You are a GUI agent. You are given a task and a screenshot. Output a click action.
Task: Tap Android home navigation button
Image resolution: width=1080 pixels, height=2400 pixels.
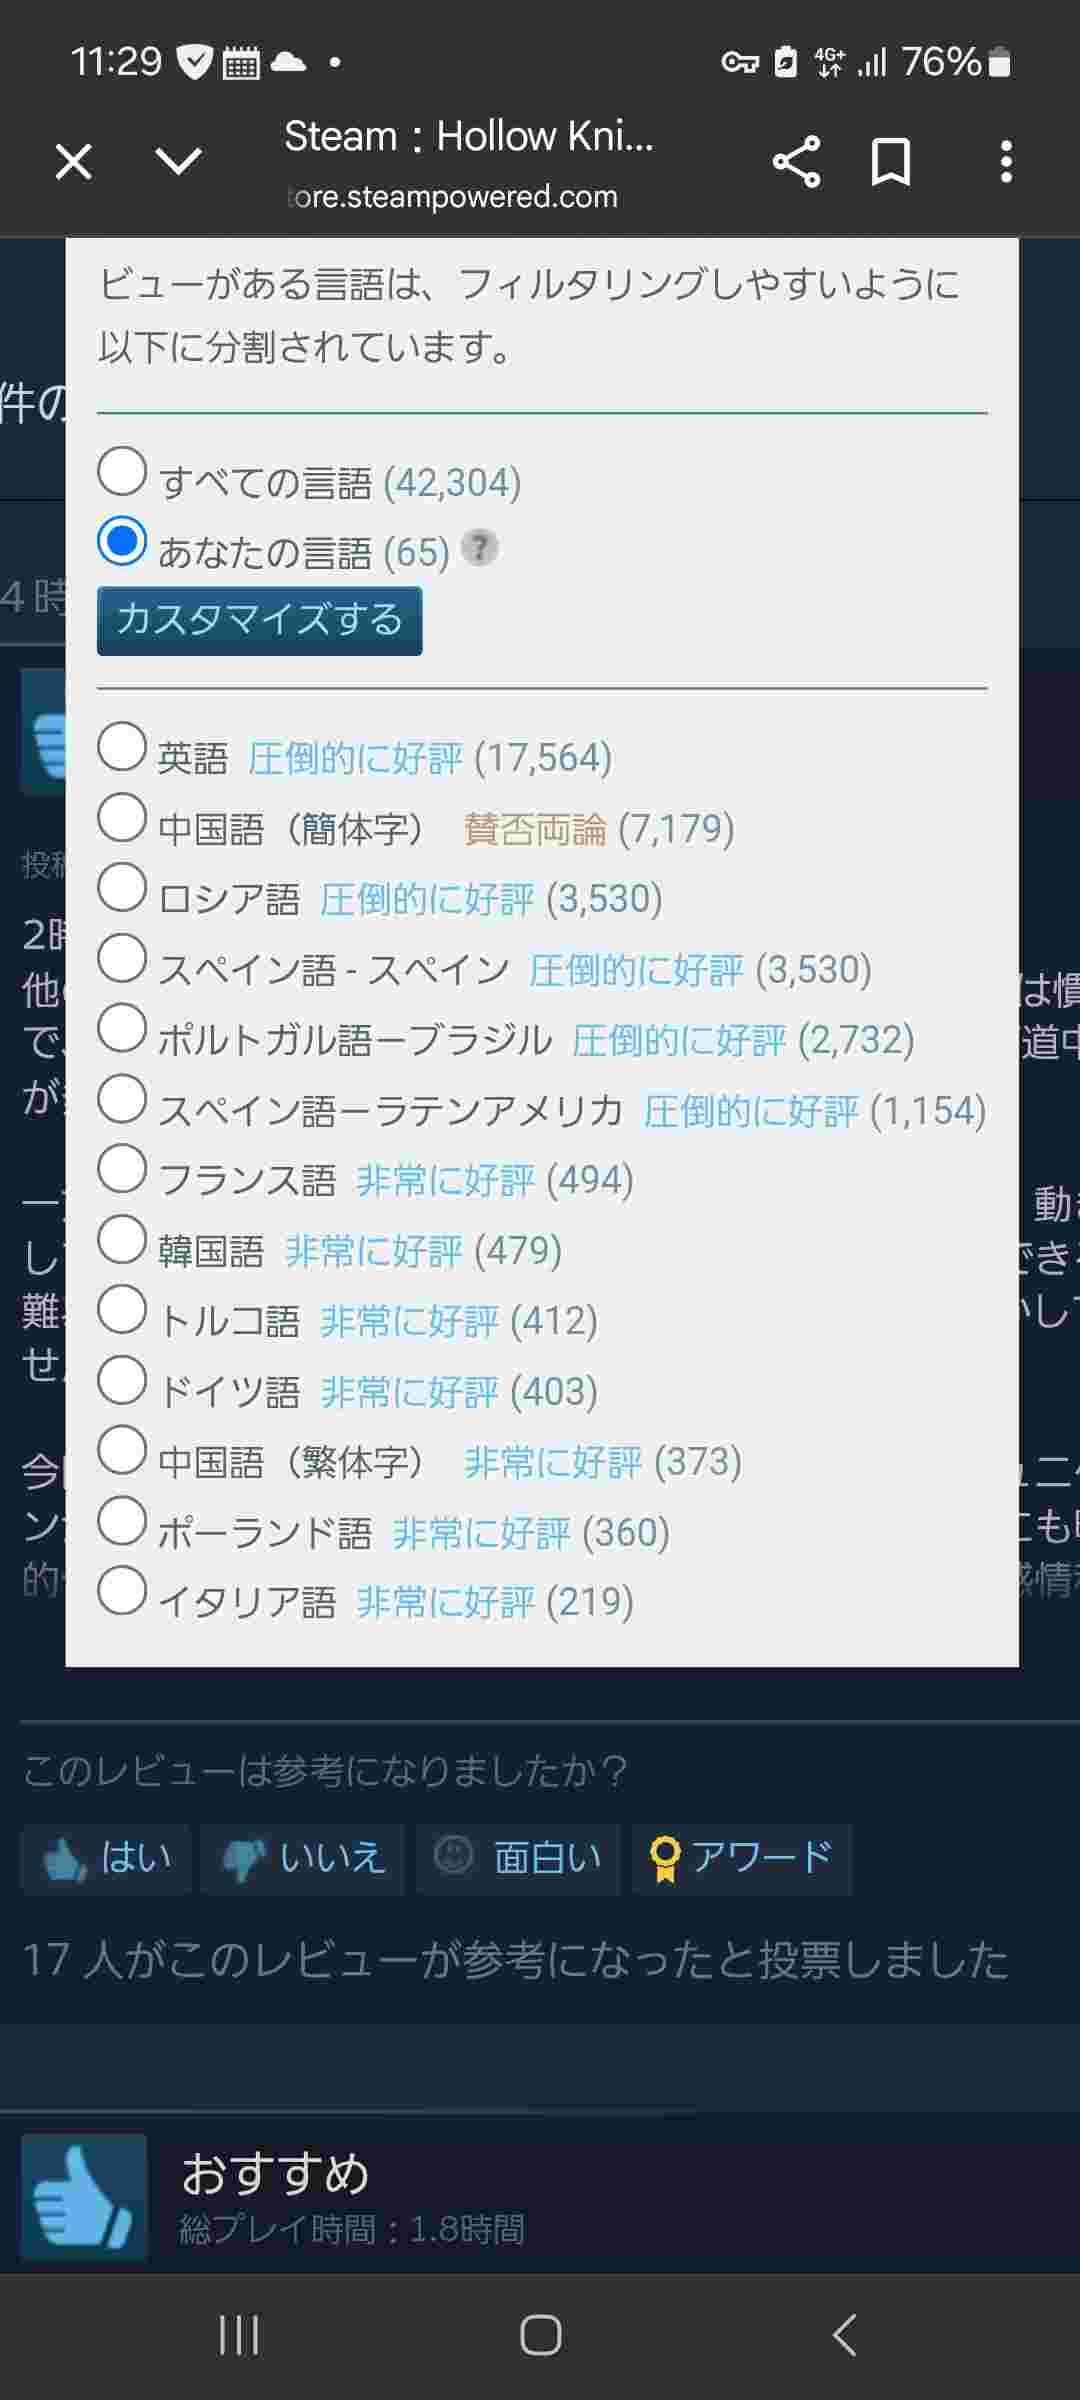(540, 2335)
